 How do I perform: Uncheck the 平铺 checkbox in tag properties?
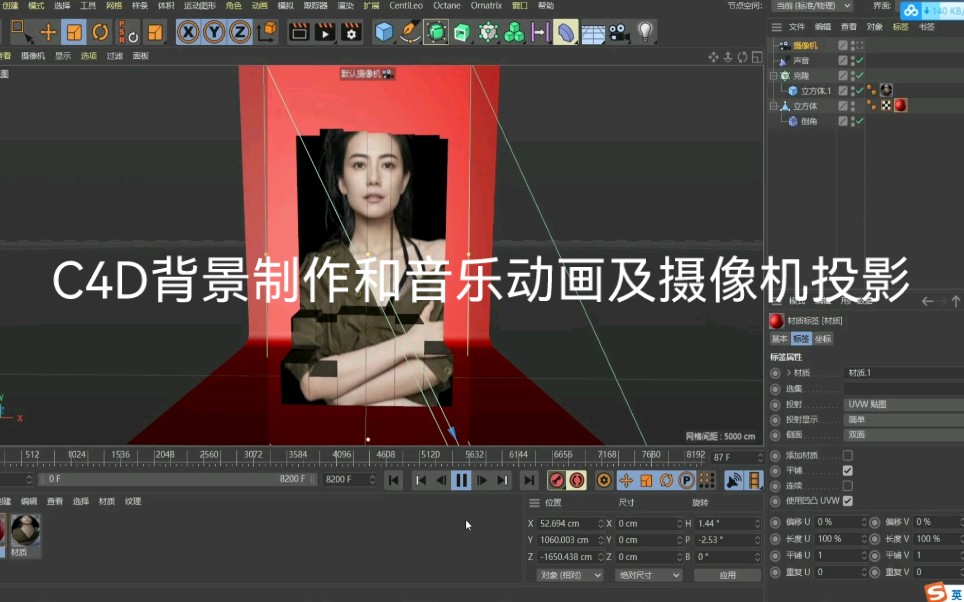coord(847,471)
